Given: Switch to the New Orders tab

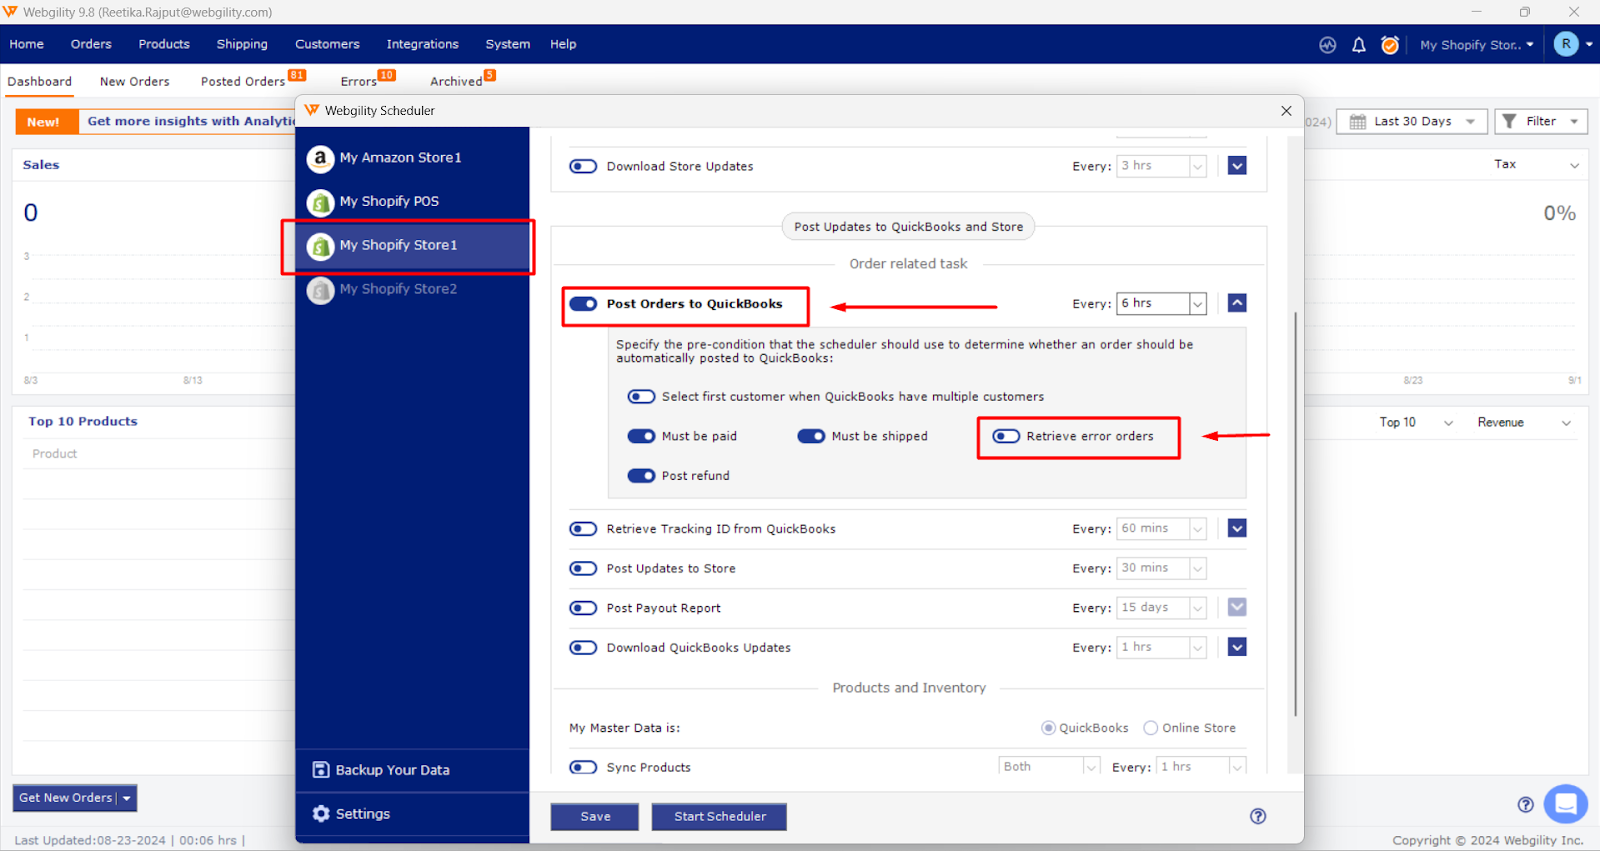Looking at the screenshot, I should tap(135, 82).
